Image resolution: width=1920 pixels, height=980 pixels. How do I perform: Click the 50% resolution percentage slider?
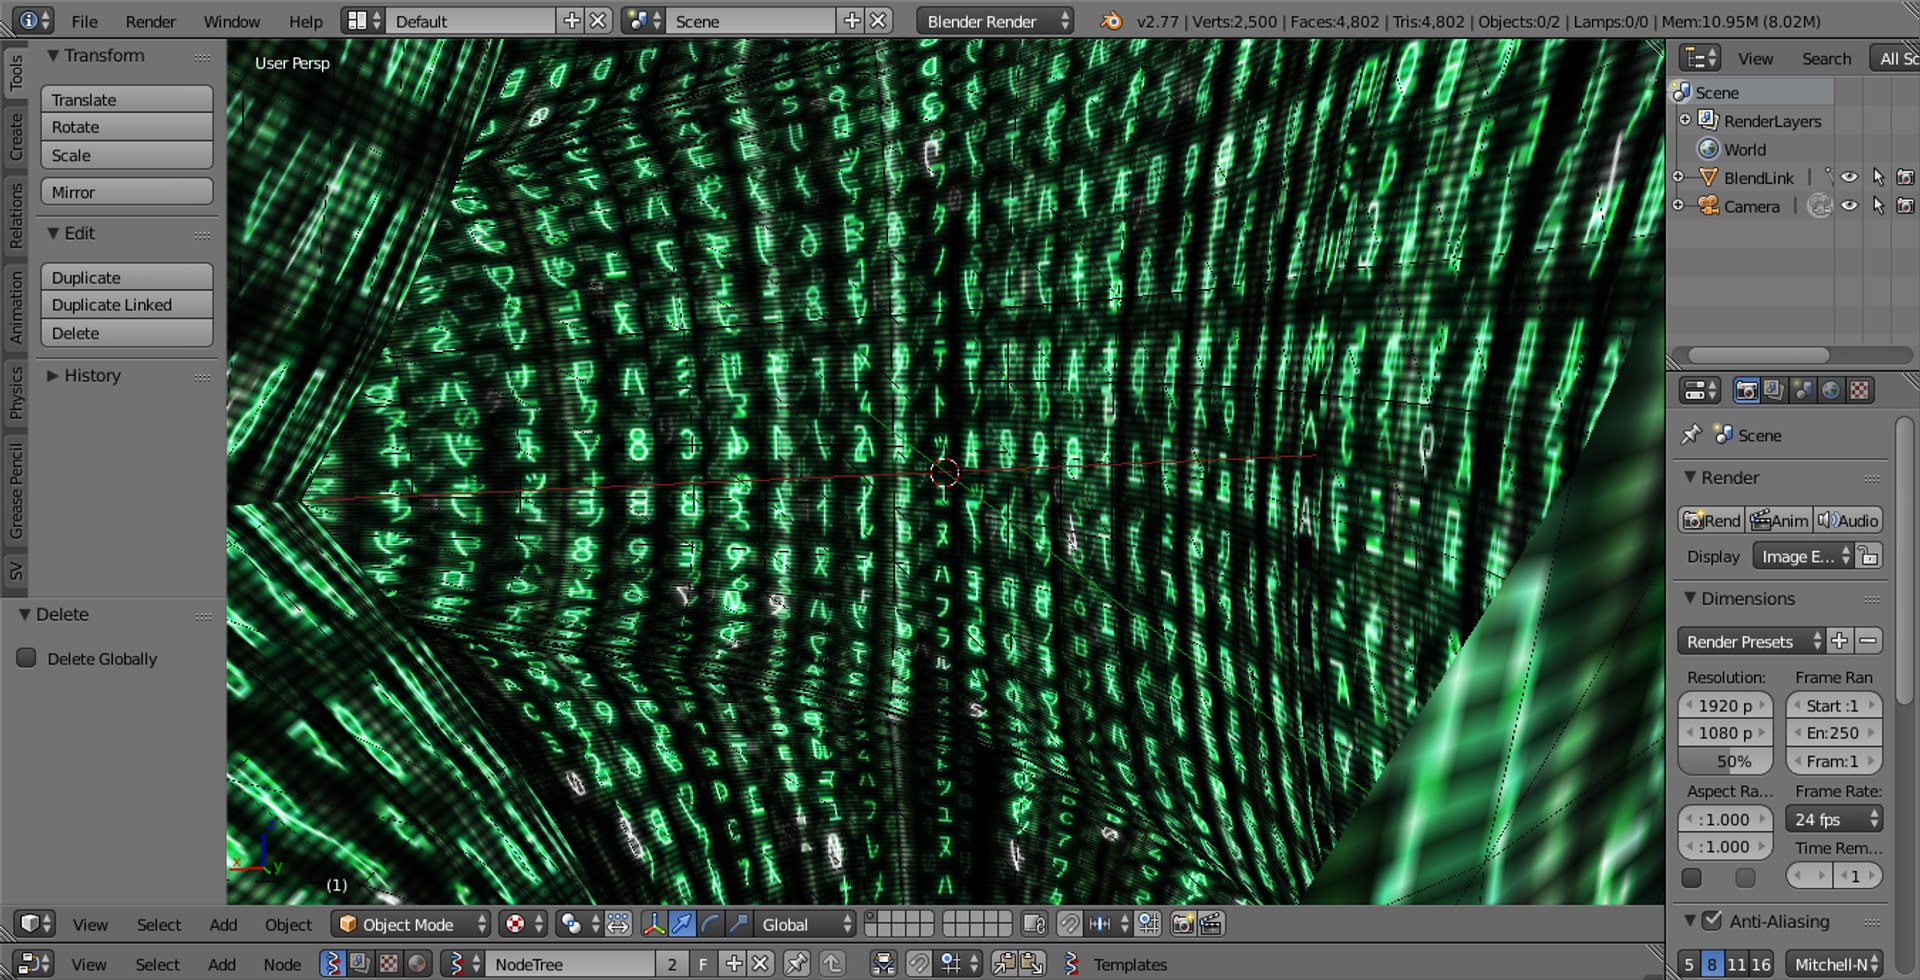click(x=1726, y=761)
